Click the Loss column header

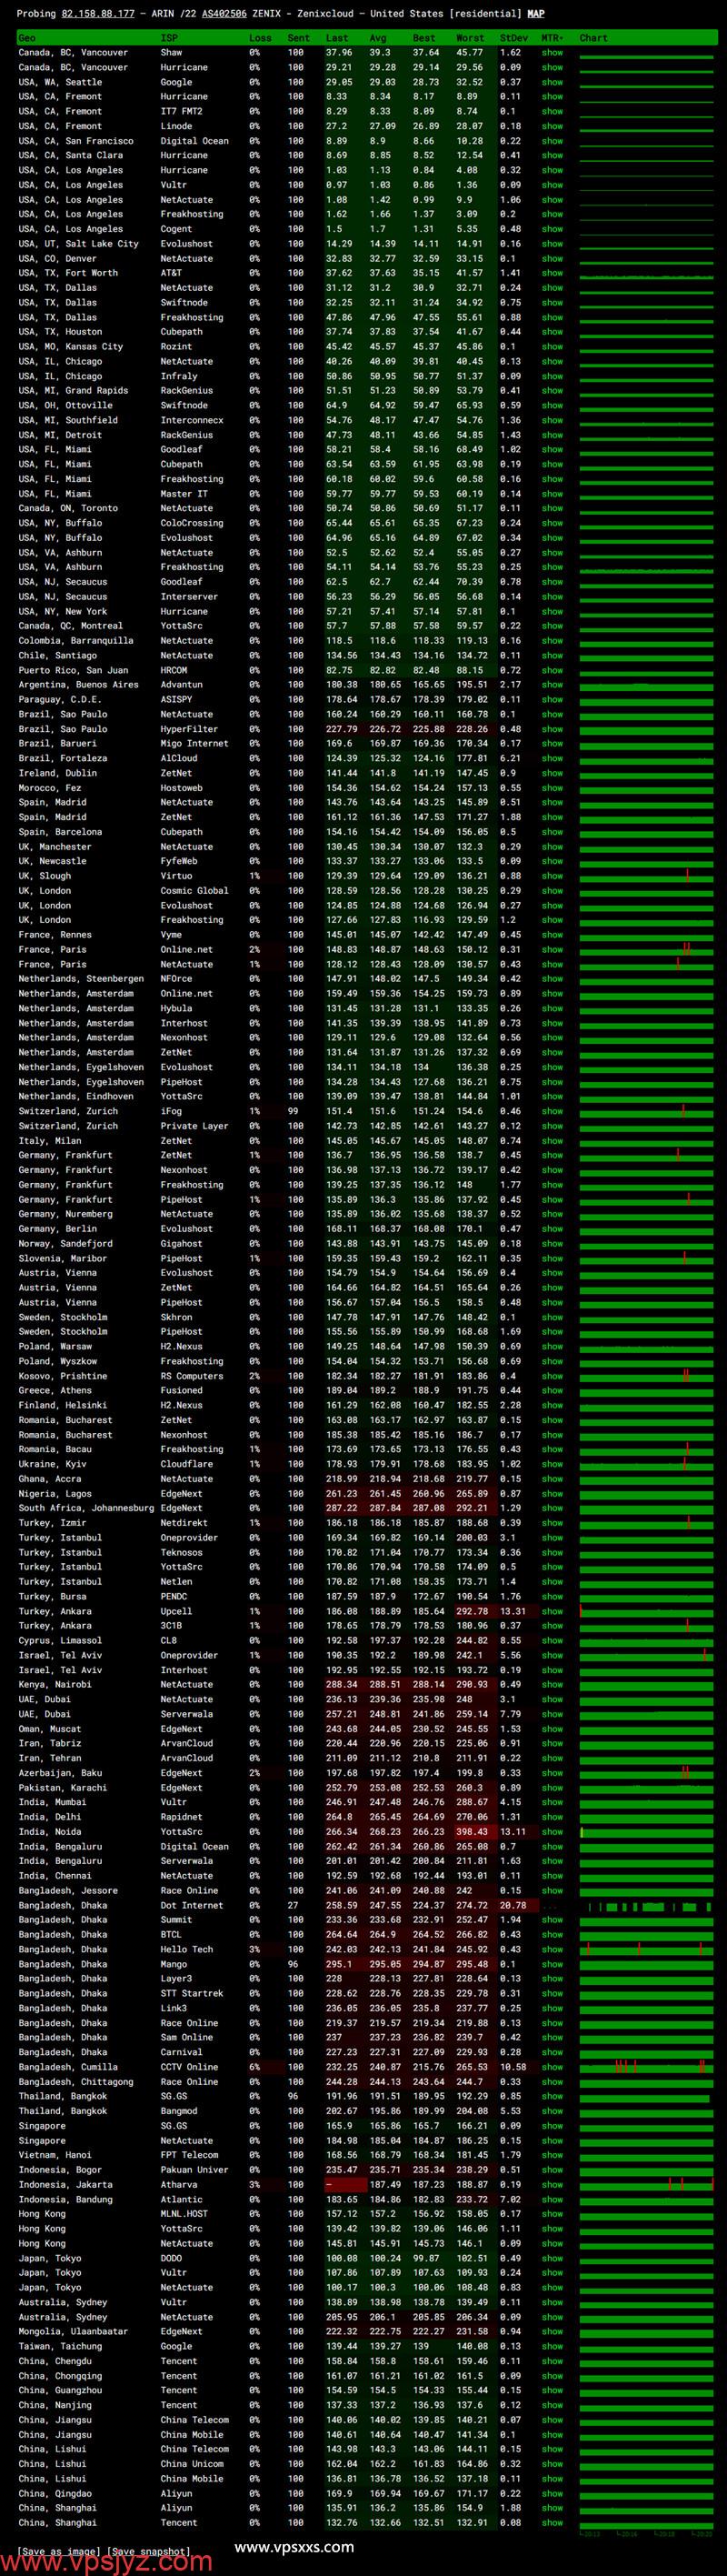coord(259,38)
